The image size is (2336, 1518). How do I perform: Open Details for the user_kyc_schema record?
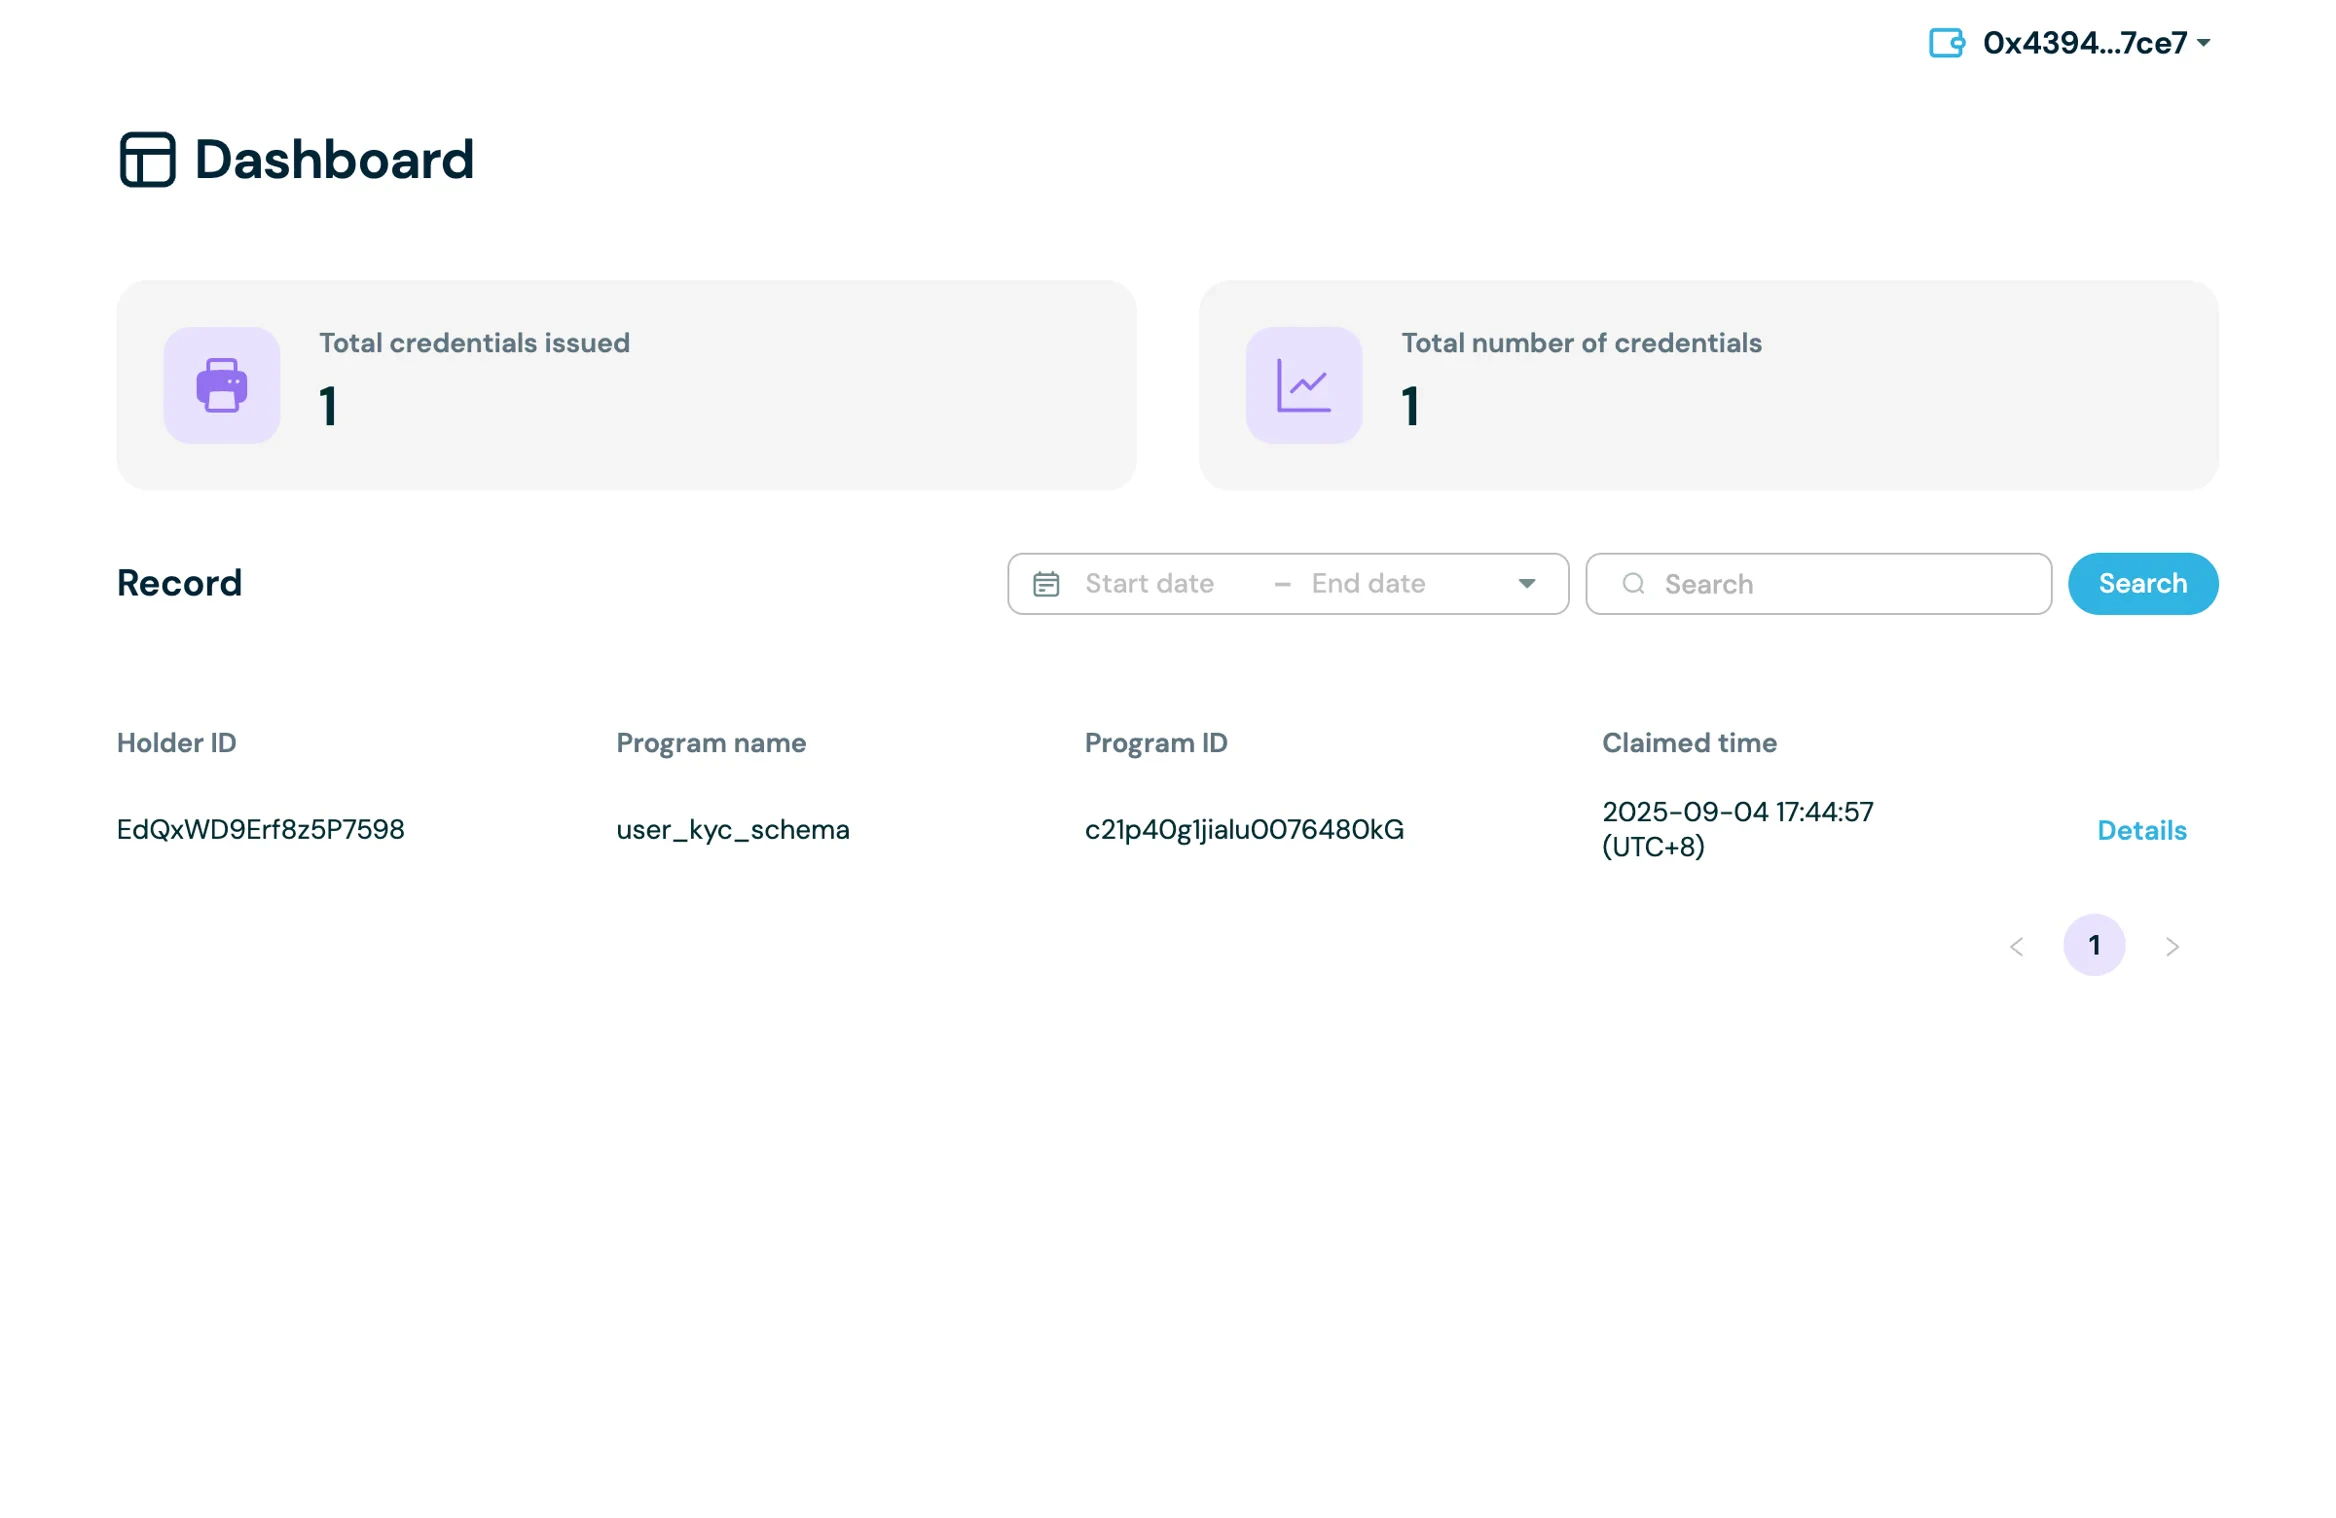(2141, 830)
